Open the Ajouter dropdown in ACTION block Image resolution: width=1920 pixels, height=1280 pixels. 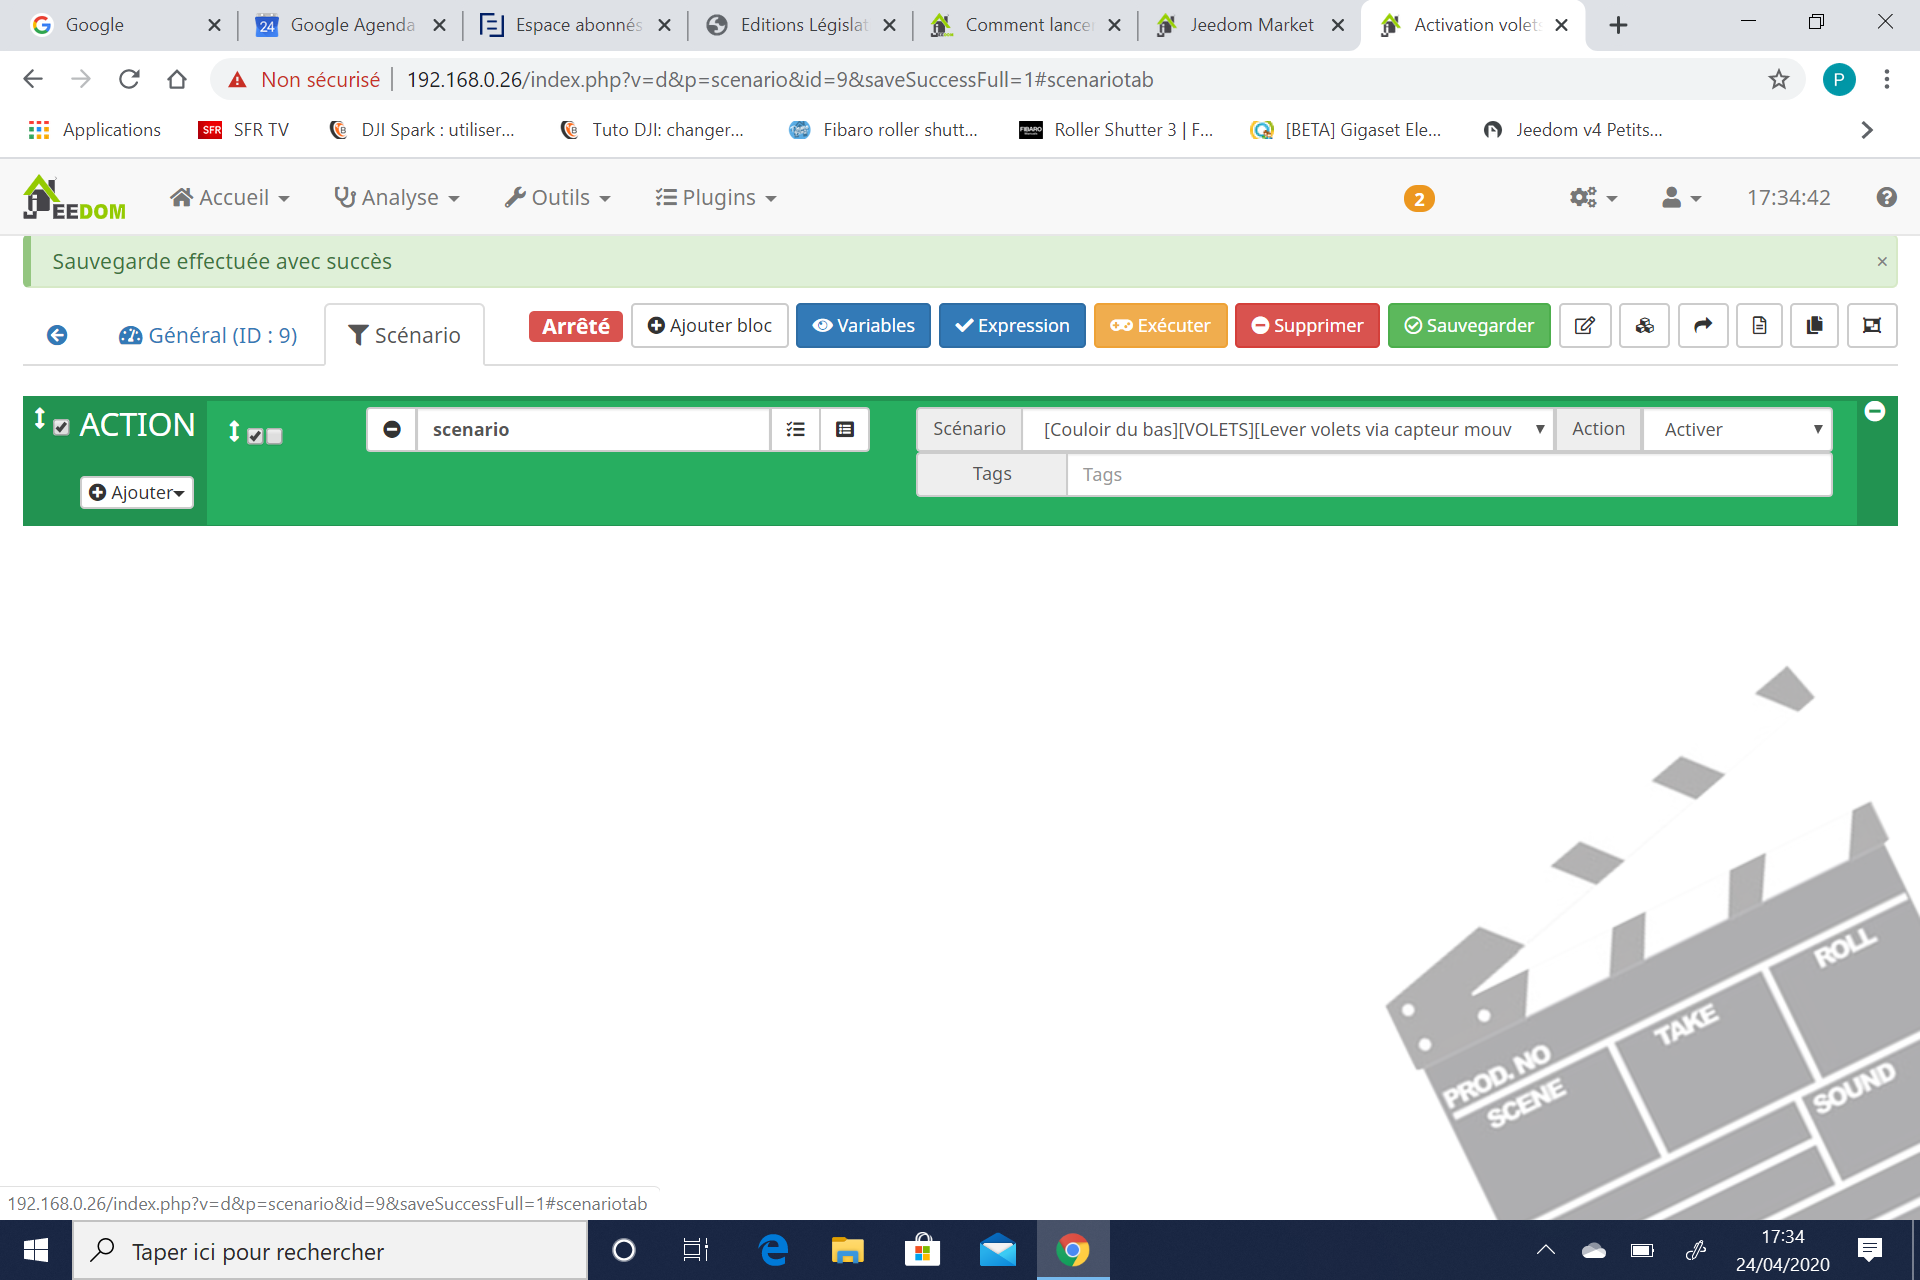(x=137, y=492)
